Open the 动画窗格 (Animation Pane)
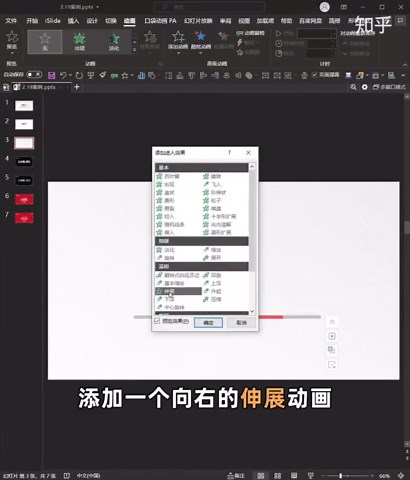 click(x=250, y=33)
